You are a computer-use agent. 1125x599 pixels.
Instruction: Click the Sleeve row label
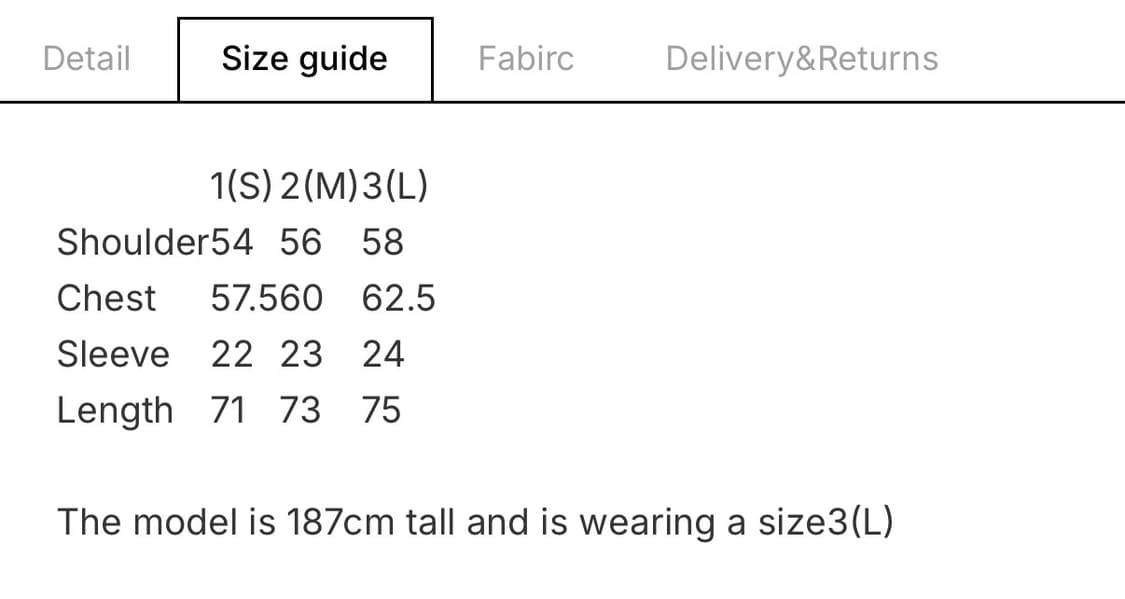point(113,354)
